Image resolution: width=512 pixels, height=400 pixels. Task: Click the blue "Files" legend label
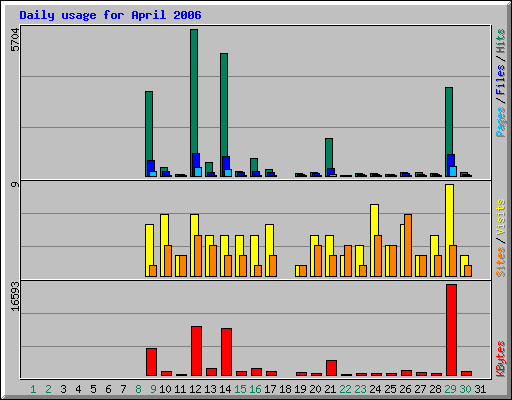(501, 79)
